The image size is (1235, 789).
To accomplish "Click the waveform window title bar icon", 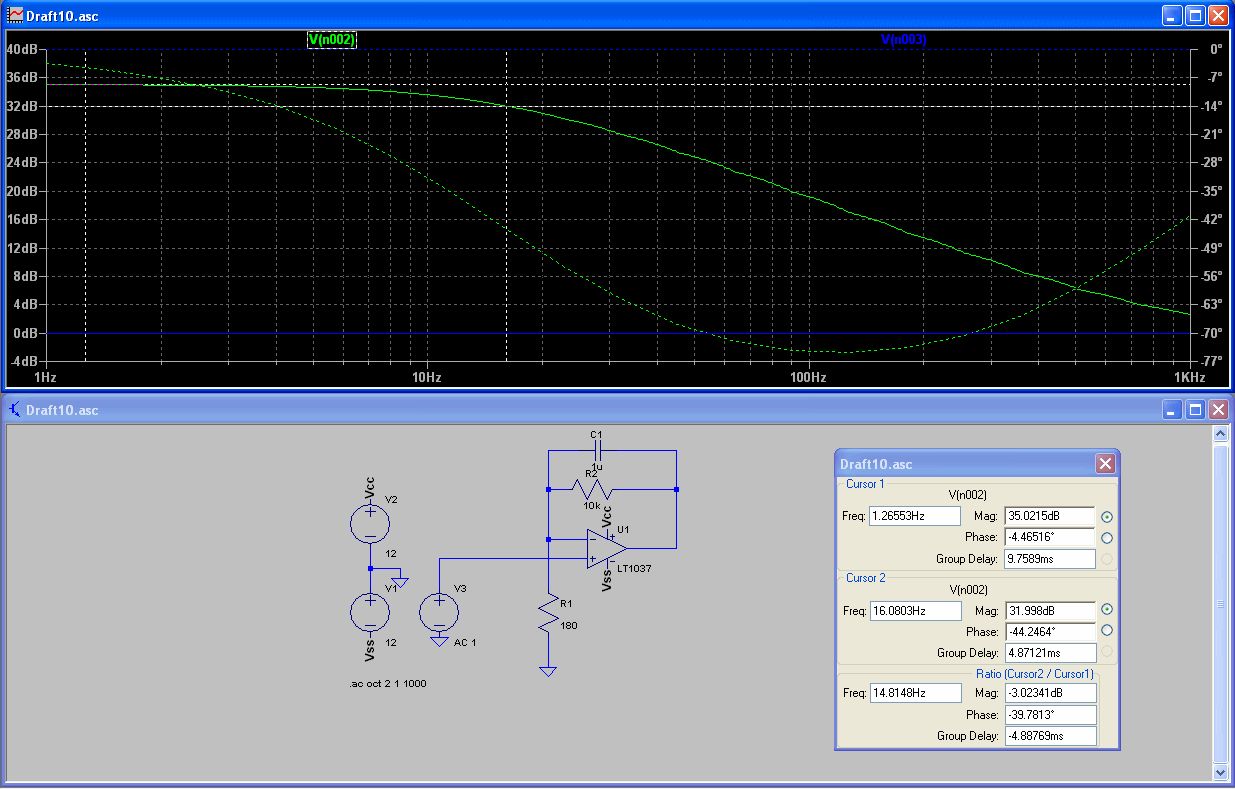I will tap(16, 16).
